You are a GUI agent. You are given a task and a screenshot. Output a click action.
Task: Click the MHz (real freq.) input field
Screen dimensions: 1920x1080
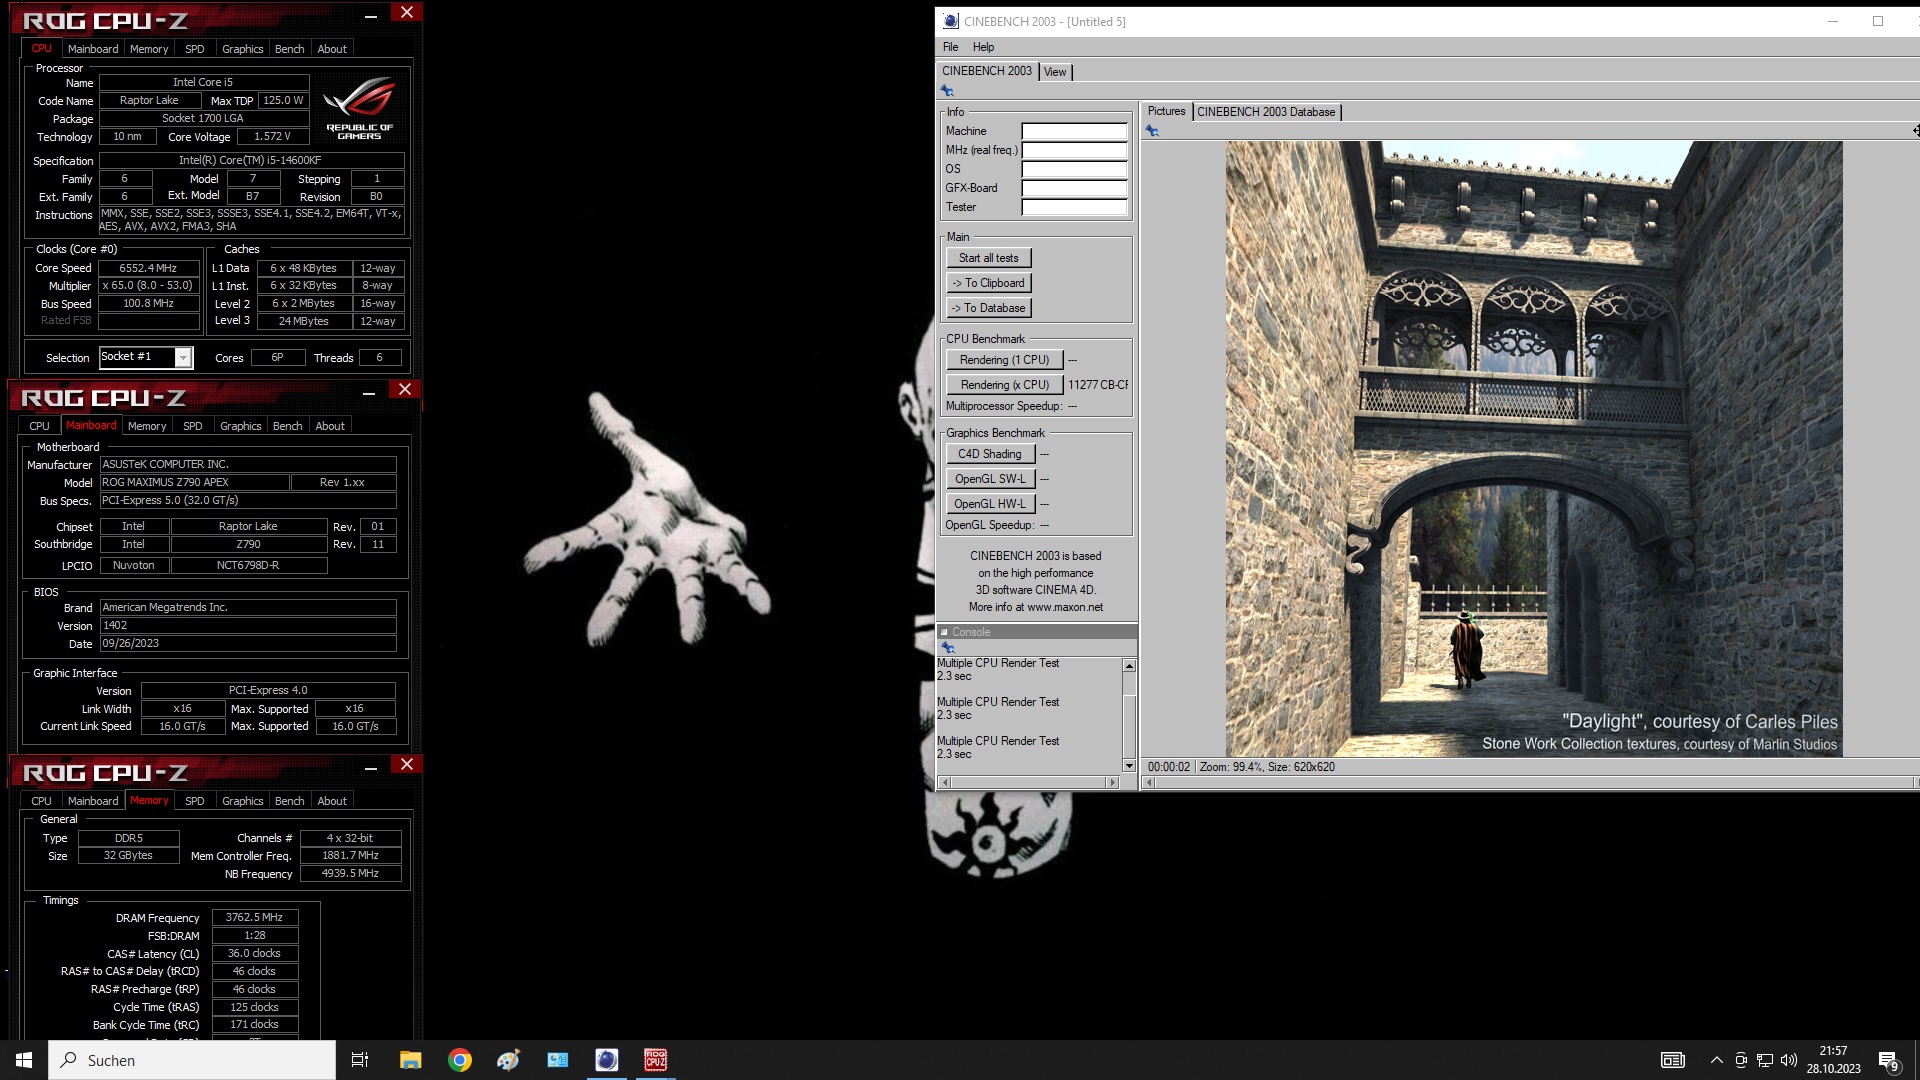[1074, 150]
